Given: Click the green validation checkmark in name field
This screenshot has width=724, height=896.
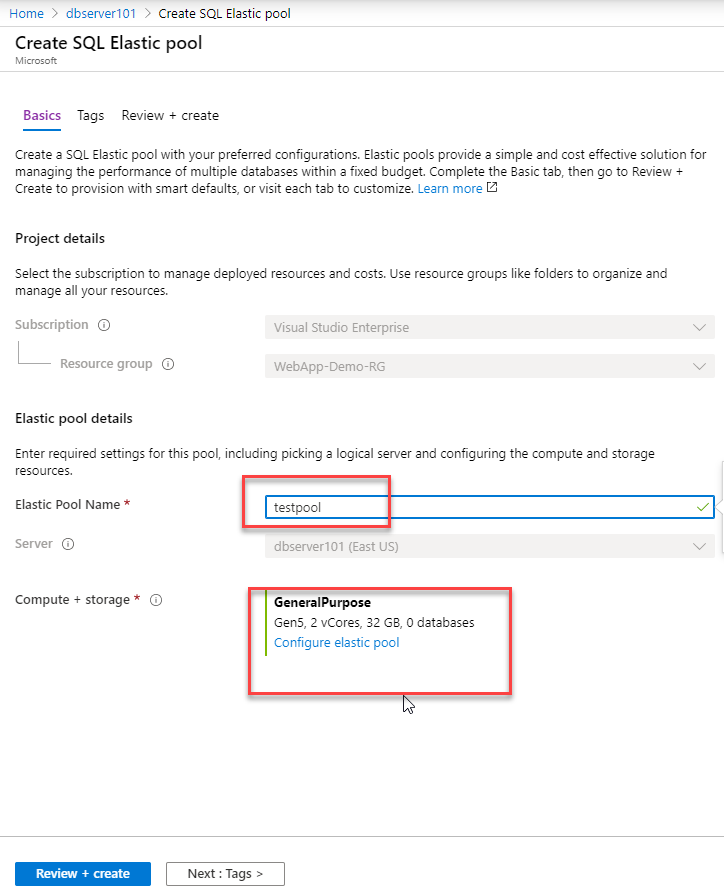Looking at the screenshot, I should pyautogui.click(x=703, y=507).
